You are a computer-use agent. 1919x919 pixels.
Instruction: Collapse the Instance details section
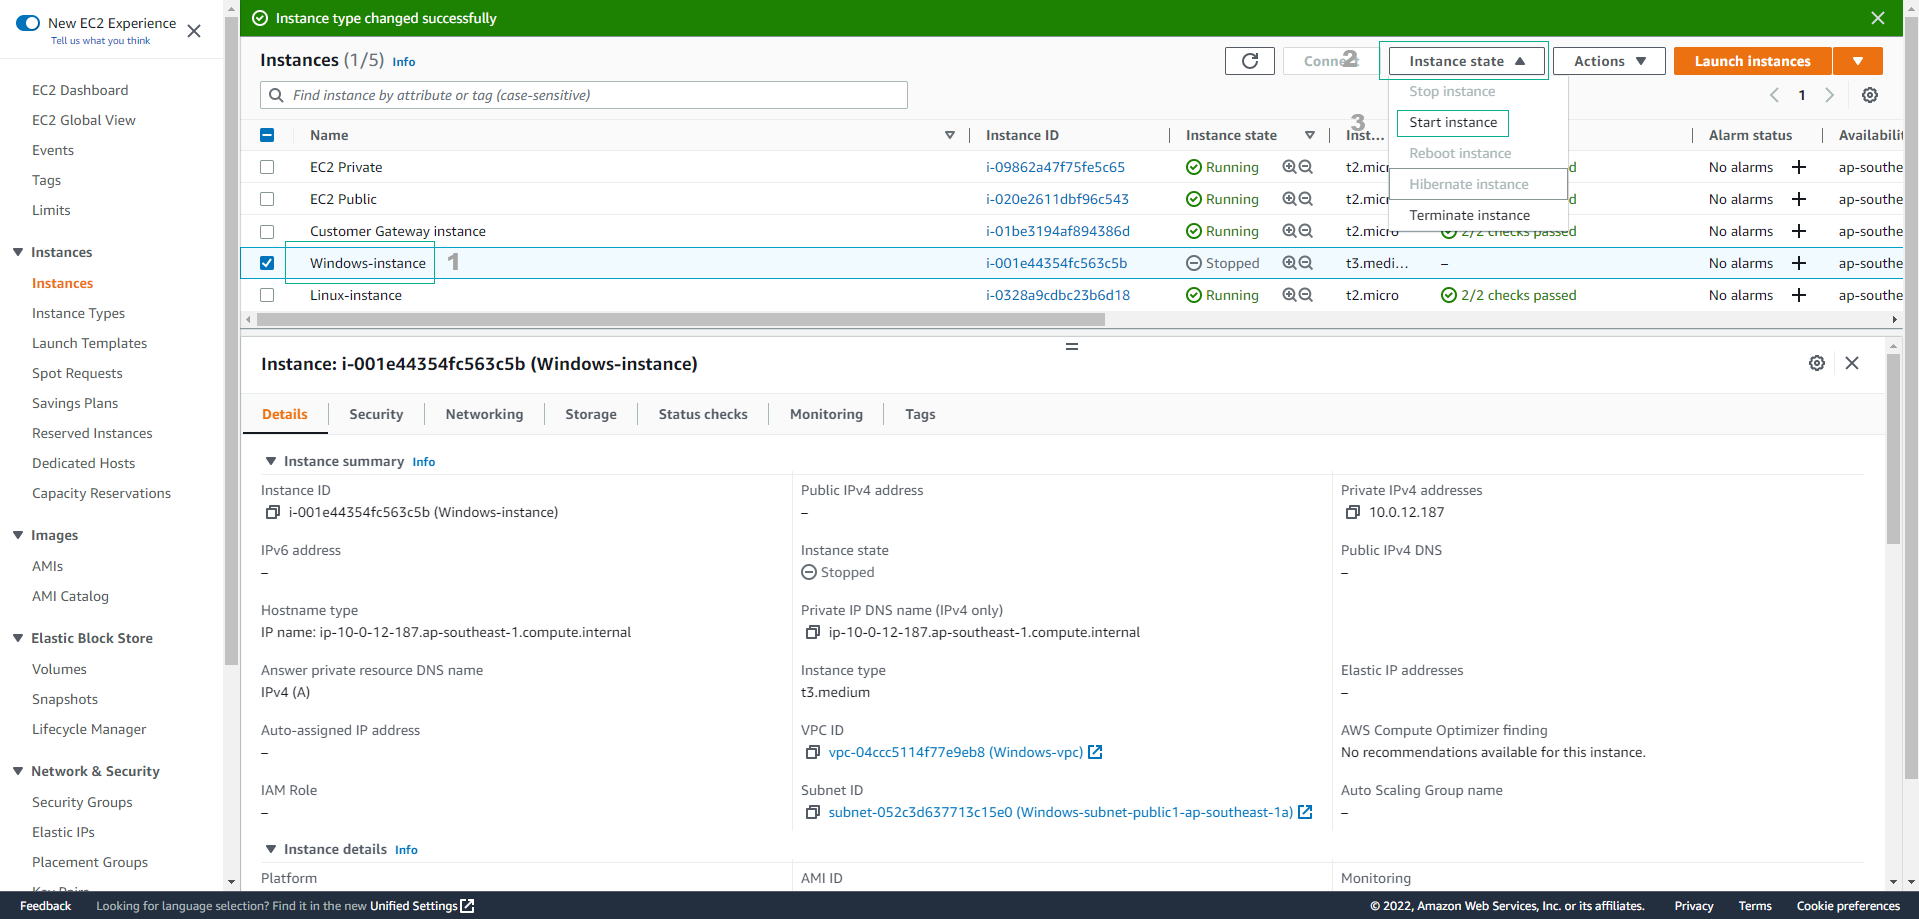pos(270,849)
